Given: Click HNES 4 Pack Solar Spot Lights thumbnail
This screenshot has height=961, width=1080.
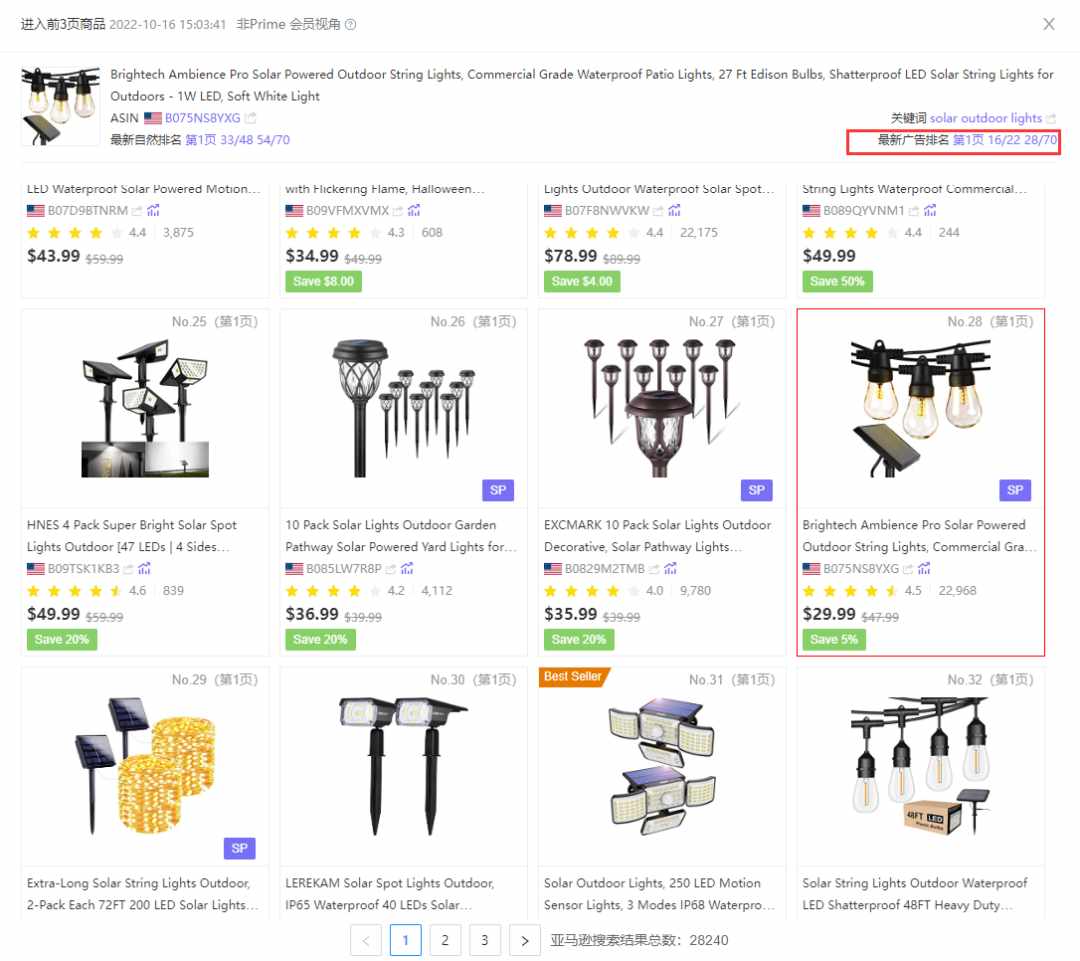Looking at the screenshot, I should 145,409.
